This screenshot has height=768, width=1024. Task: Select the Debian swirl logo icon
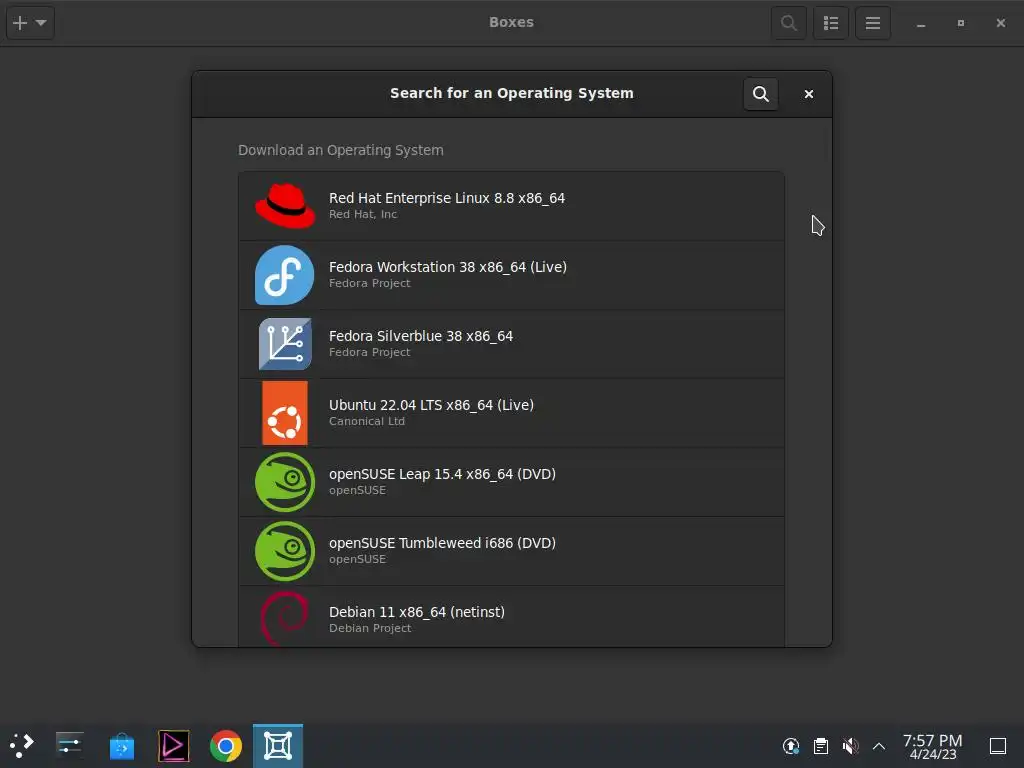[285, 618]
